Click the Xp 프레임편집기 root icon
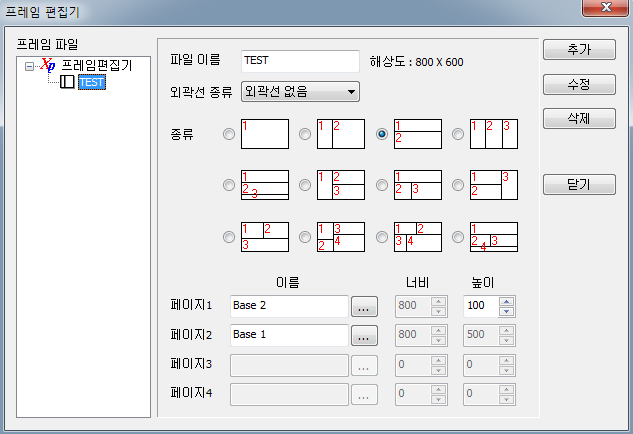This screenshot has width=633, height=434. [48, 65]
